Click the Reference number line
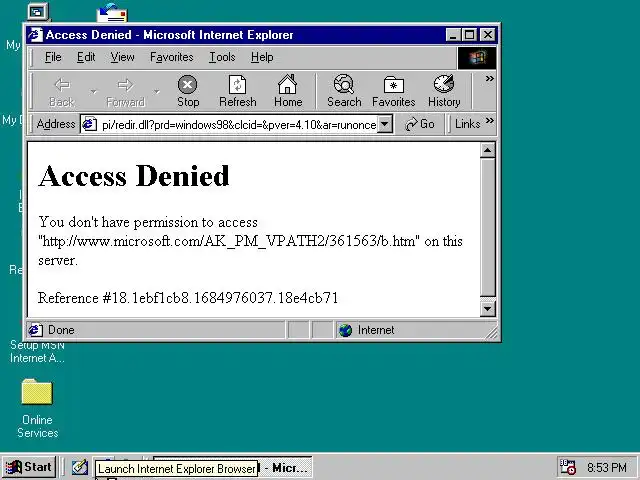 (x=188, y=298)
